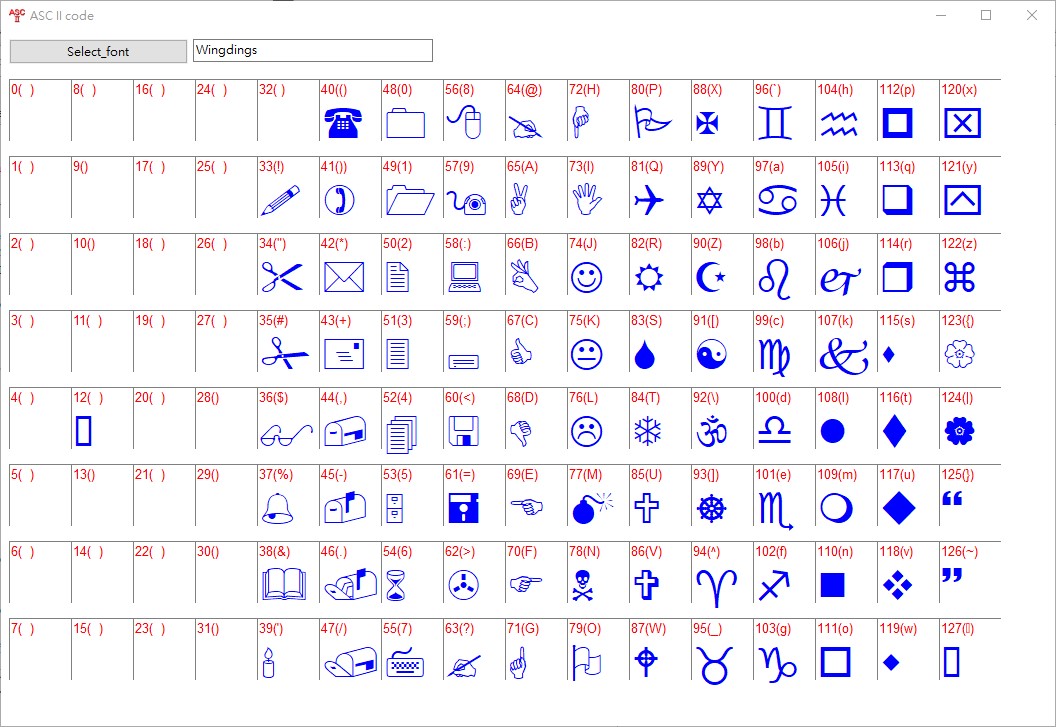Click the dharma wheel symbol under 93(])
This screenshot has width=1056, height=727.
pos(711,509)
